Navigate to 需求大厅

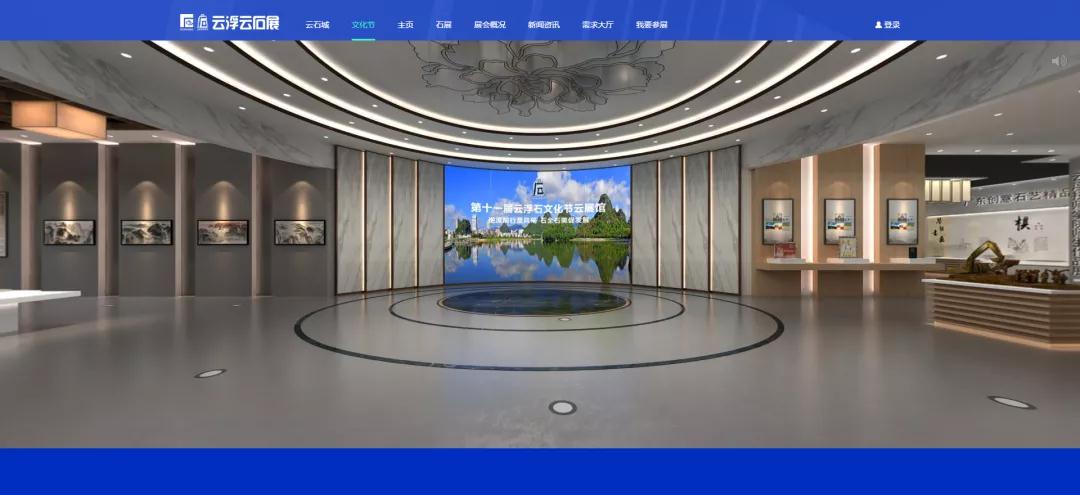(x=597, y=25)
